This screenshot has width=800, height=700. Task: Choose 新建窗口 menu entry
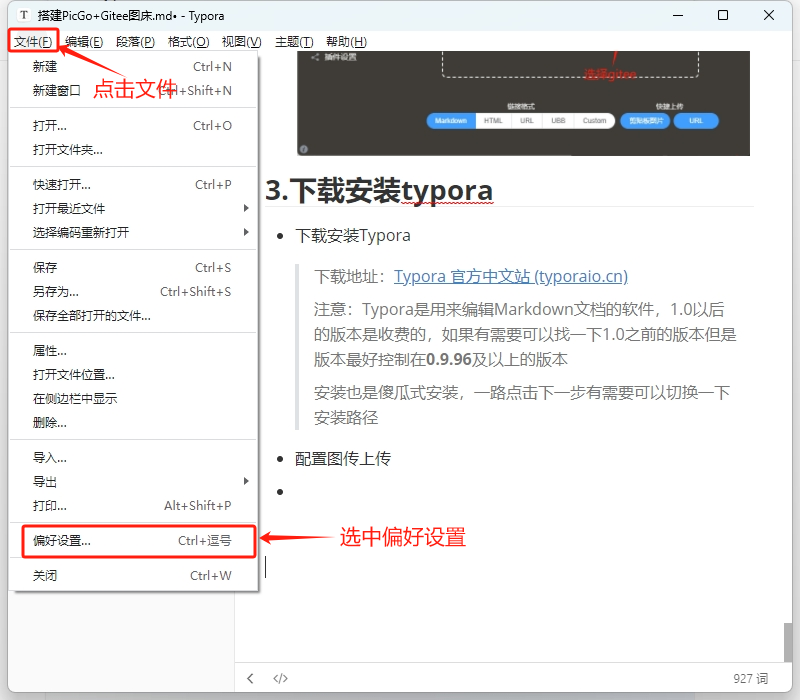coord(133,90)
